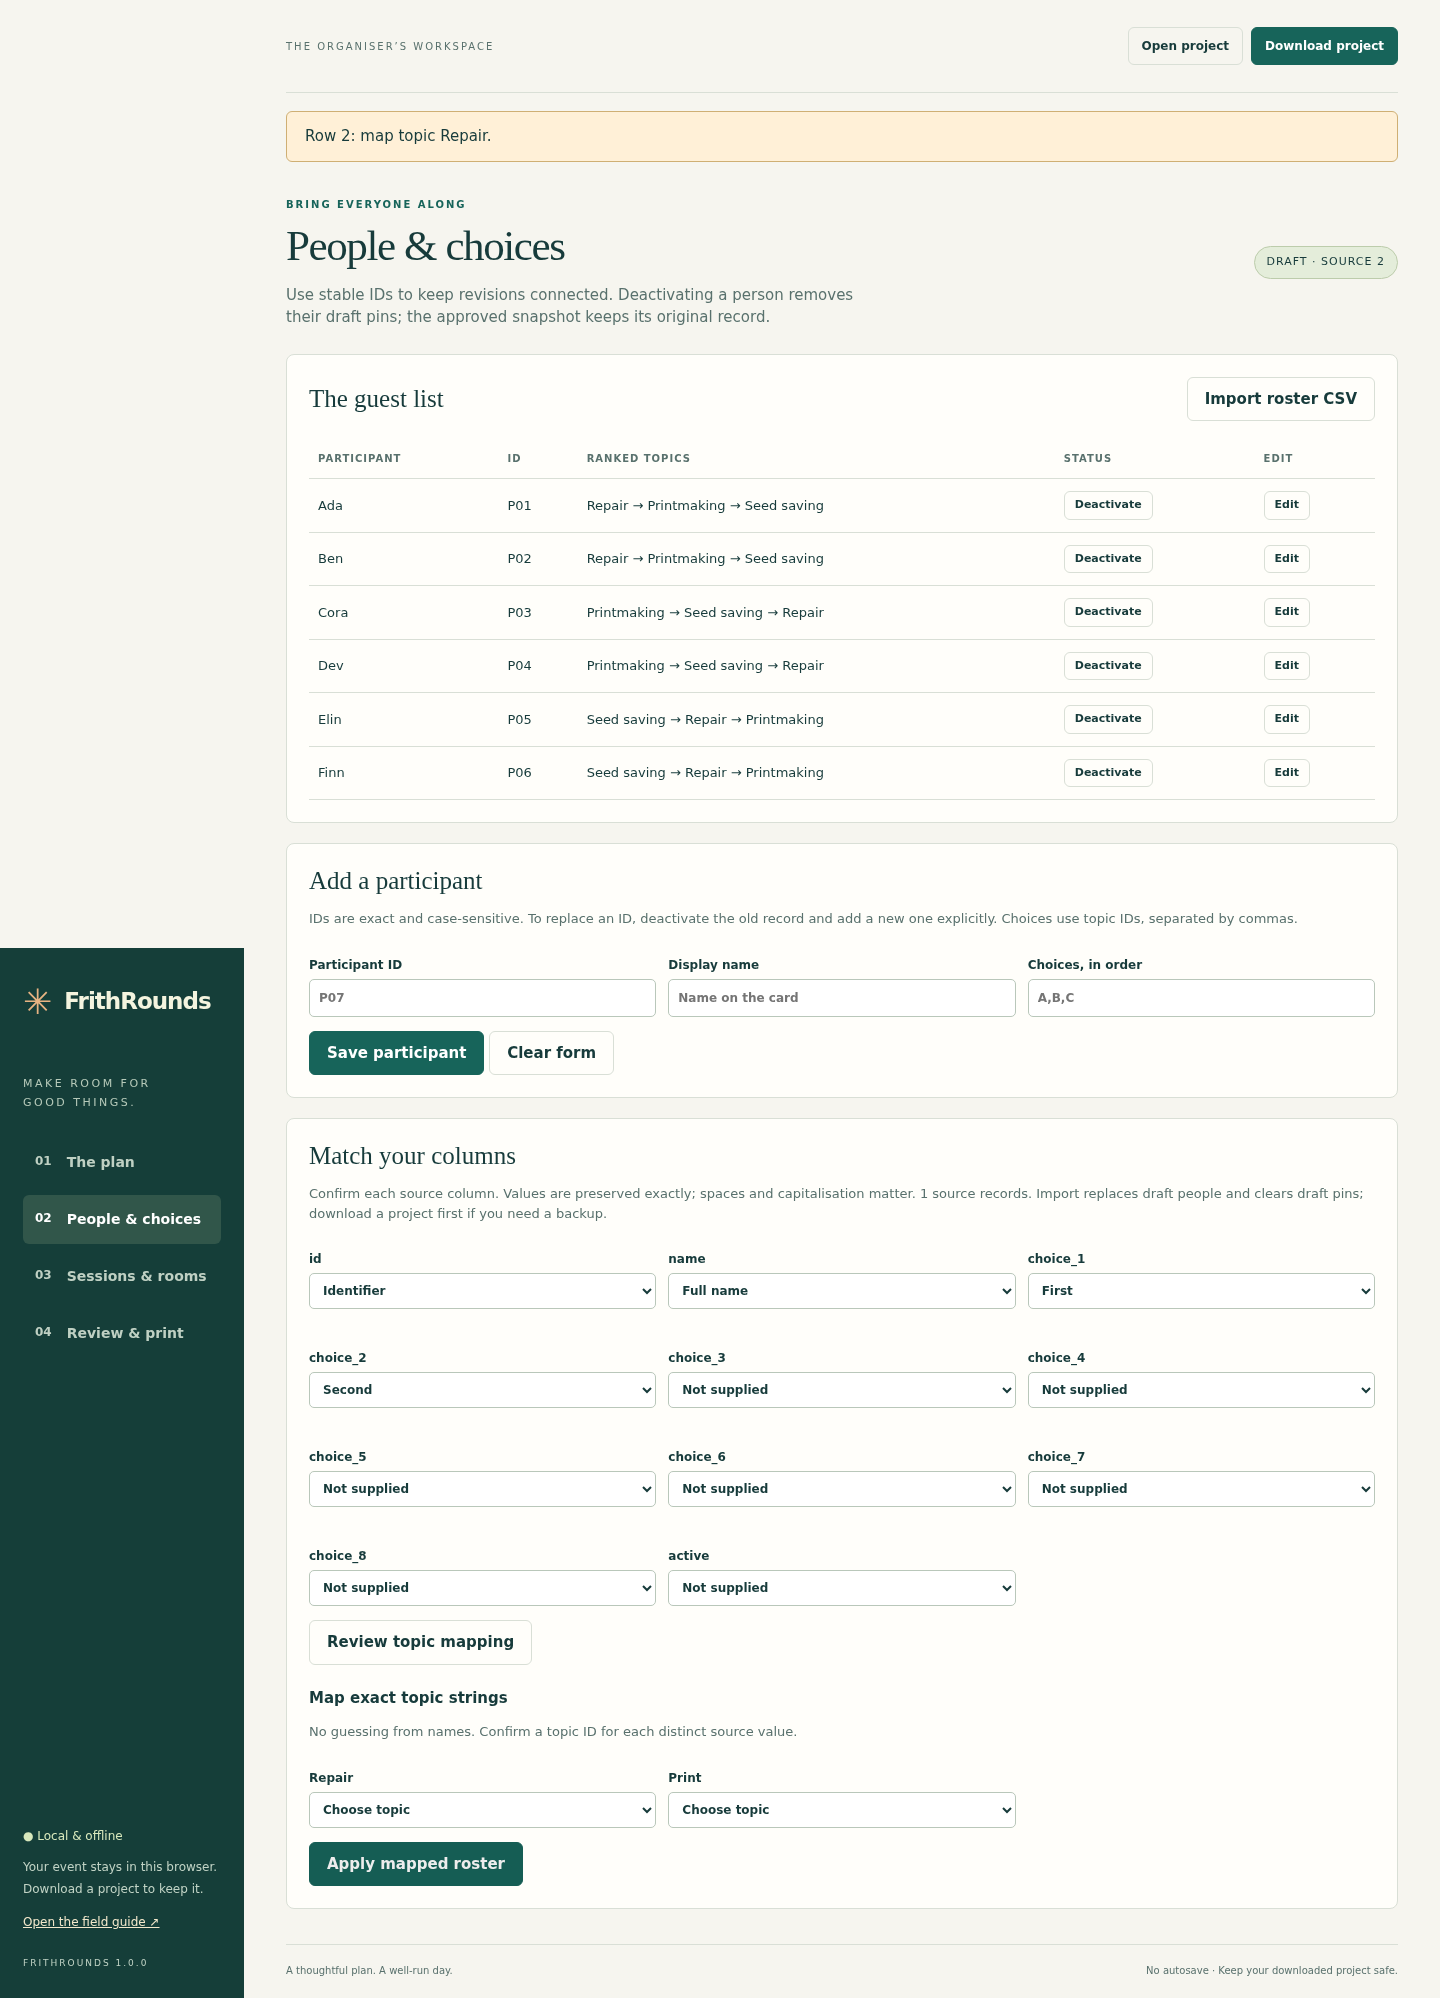1440x1998 pixels.
Task: Open the active column dropdown
Action: 841,1588
